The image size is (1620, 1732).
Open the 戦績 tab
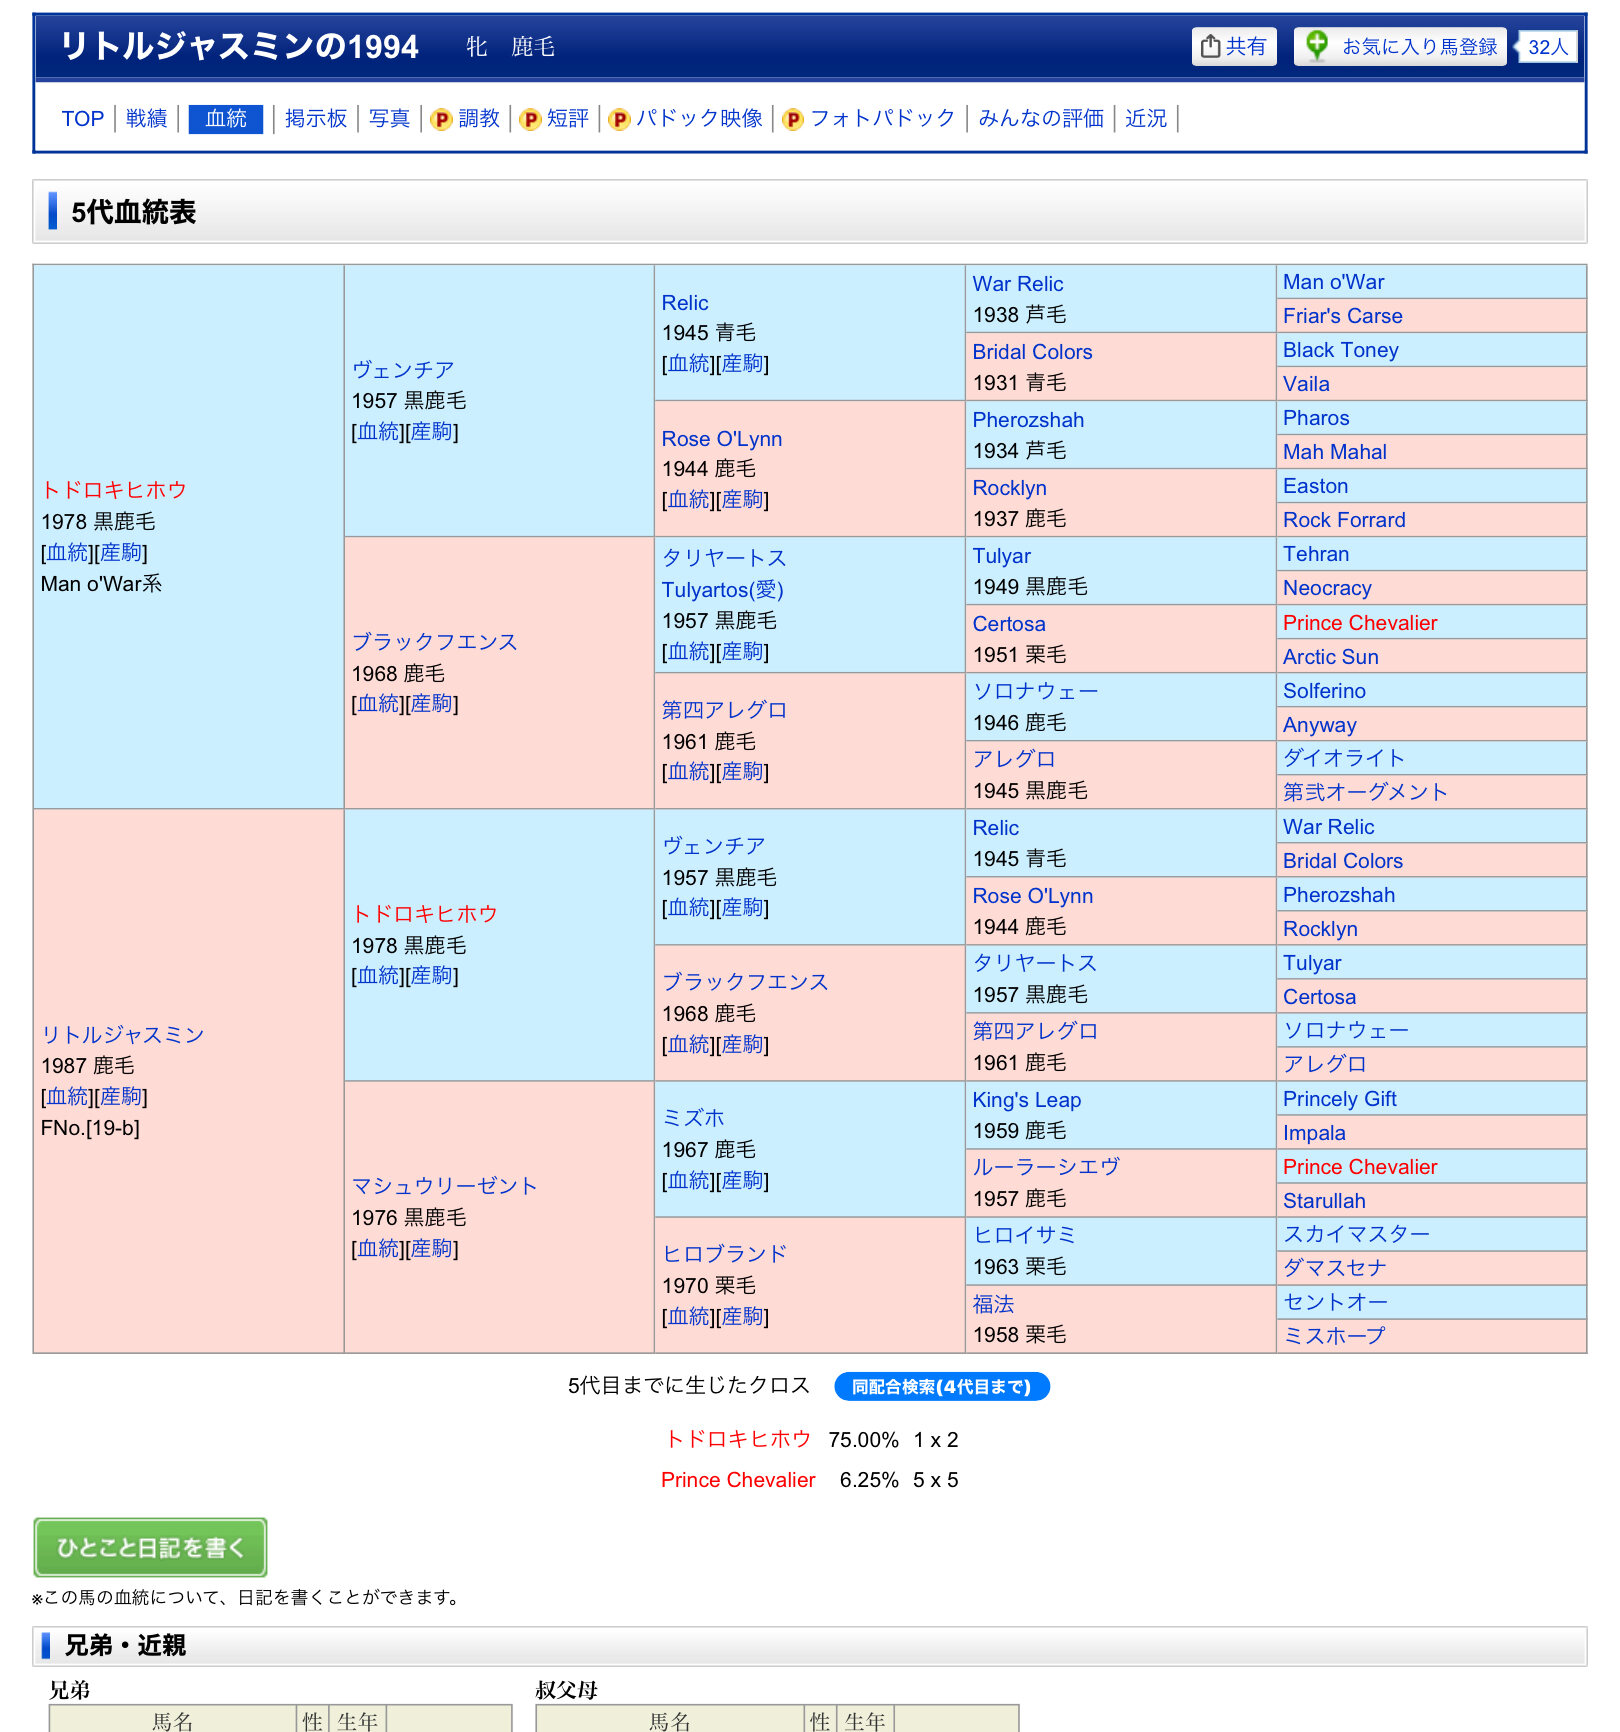pos(146,119)
